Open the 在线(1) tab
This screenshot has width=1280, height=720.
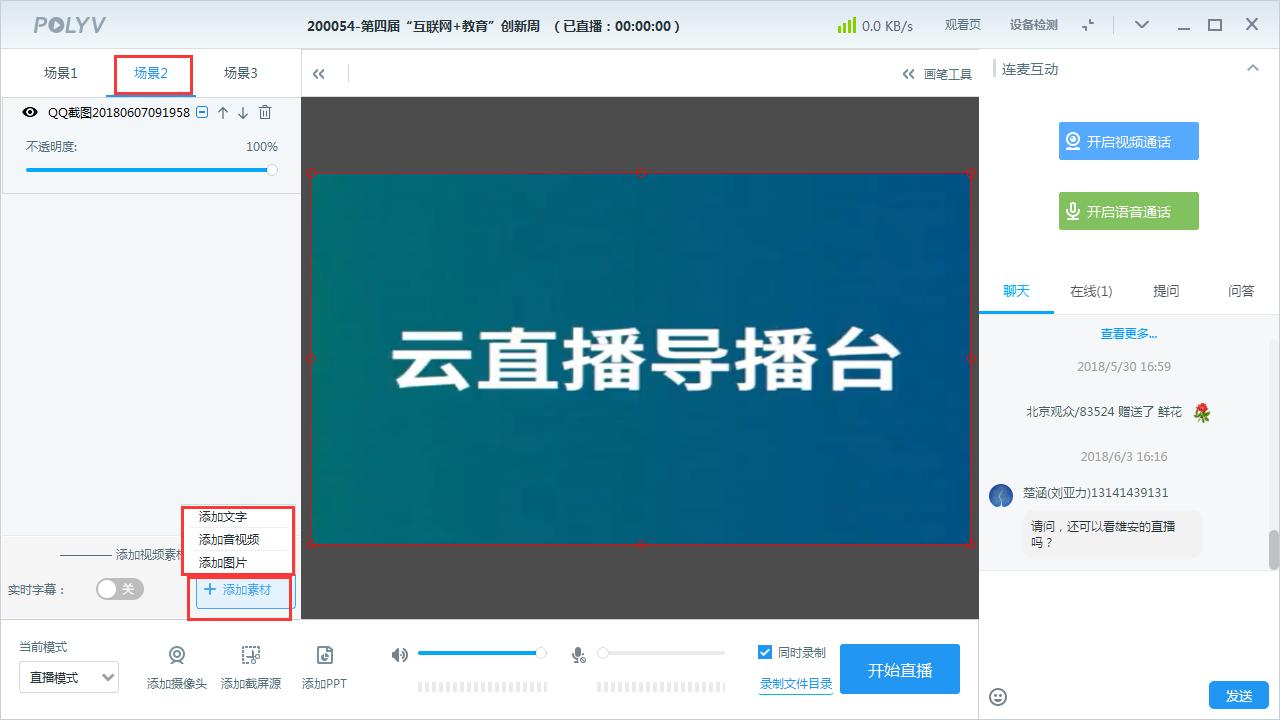click(1090, 291)
